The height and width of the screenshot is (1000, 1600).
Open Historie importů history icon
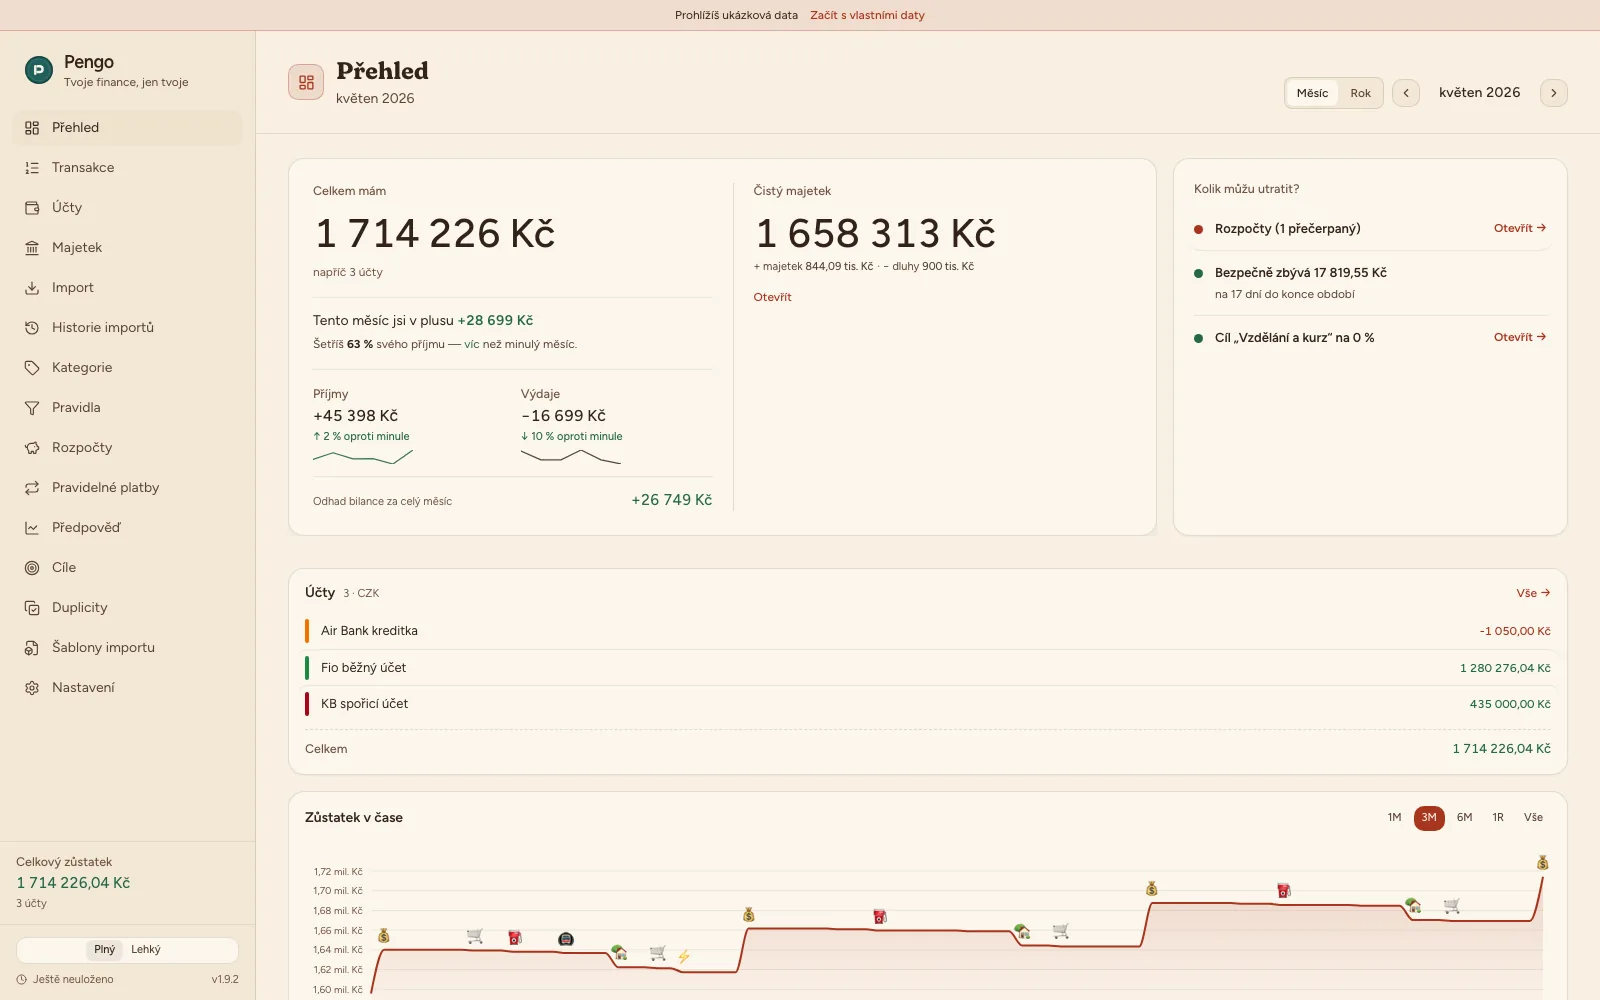coord(32,328)
